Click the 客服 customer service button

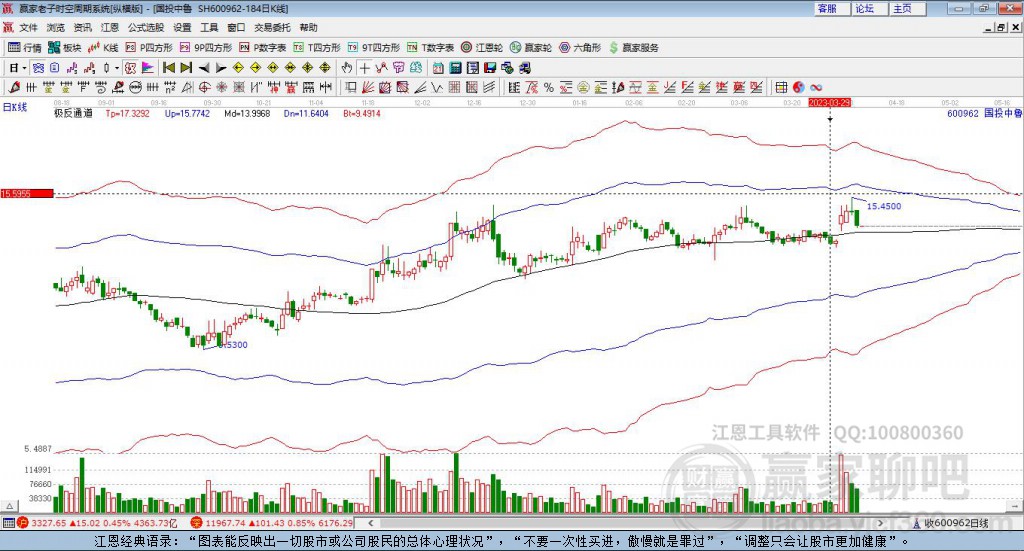pyautogui.click(x=826, y=8)
